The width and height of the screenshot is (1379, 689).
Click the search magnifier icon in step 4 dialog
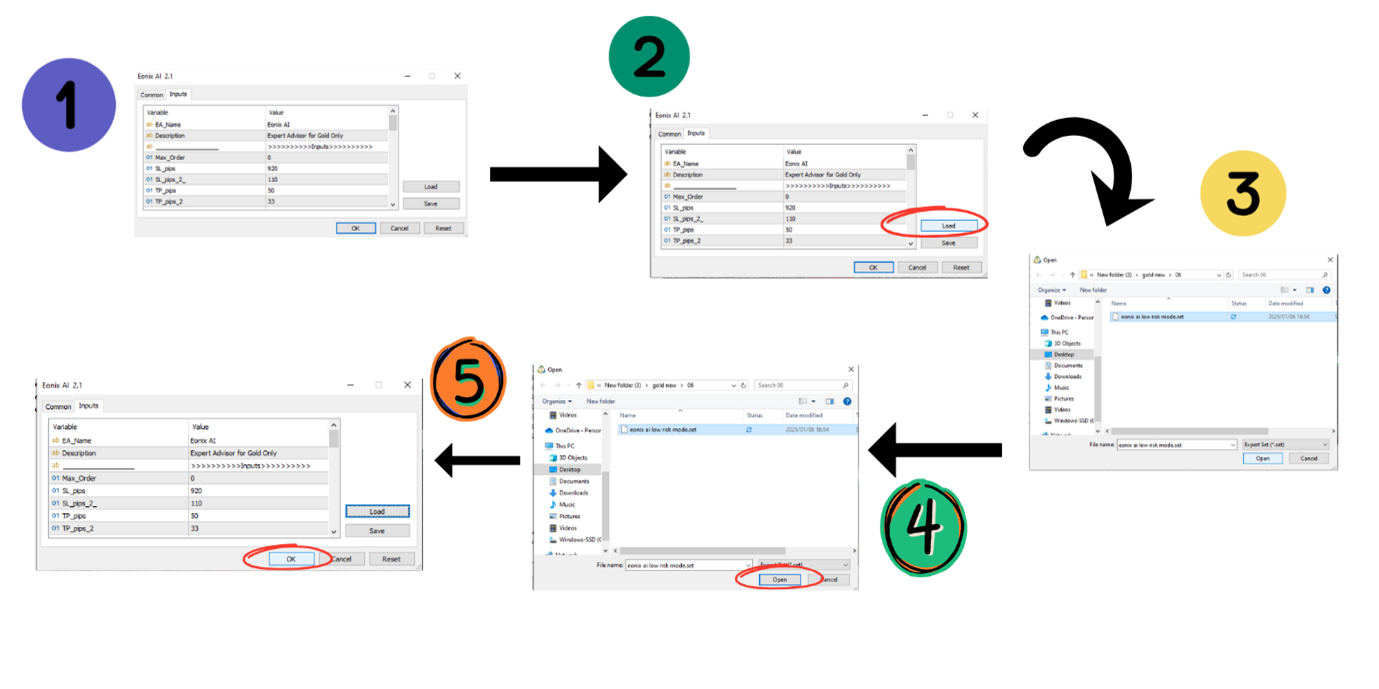click(845, 385)
